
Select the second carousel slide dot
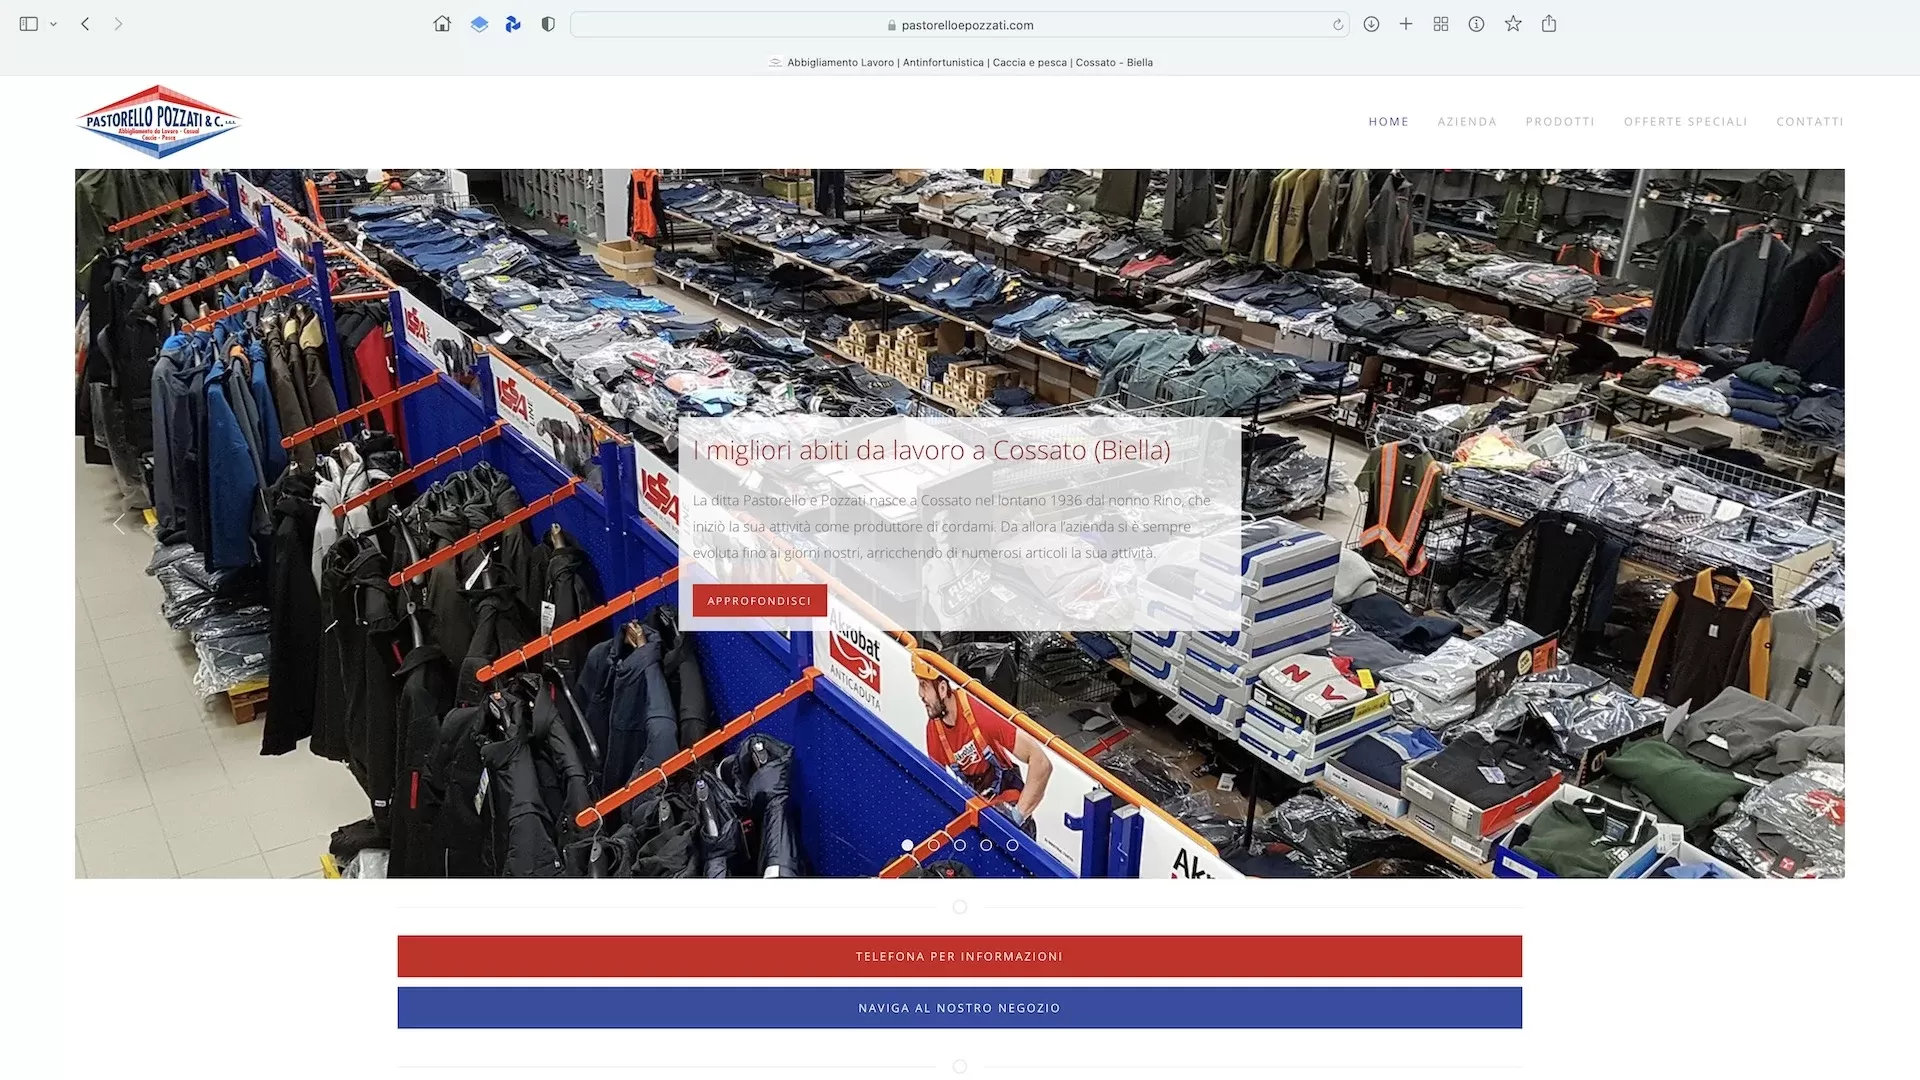(x=934, y=845)
